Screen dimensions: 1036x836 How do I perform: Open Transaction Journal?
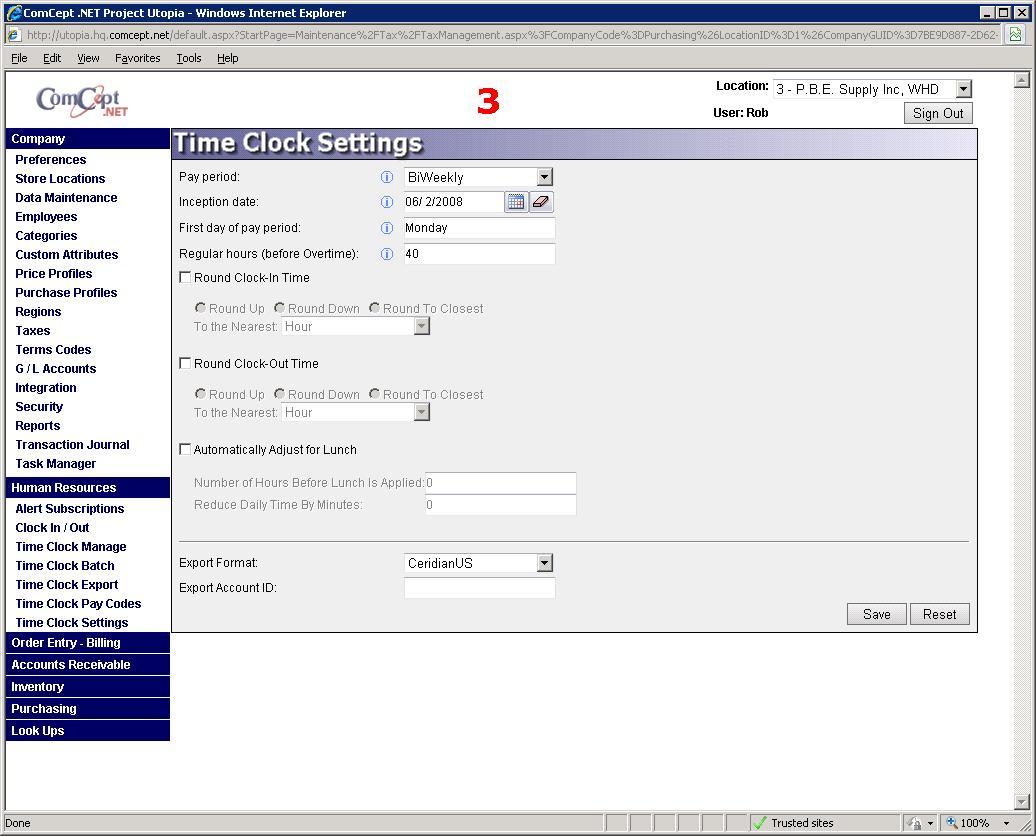click(x=73, y=445)
